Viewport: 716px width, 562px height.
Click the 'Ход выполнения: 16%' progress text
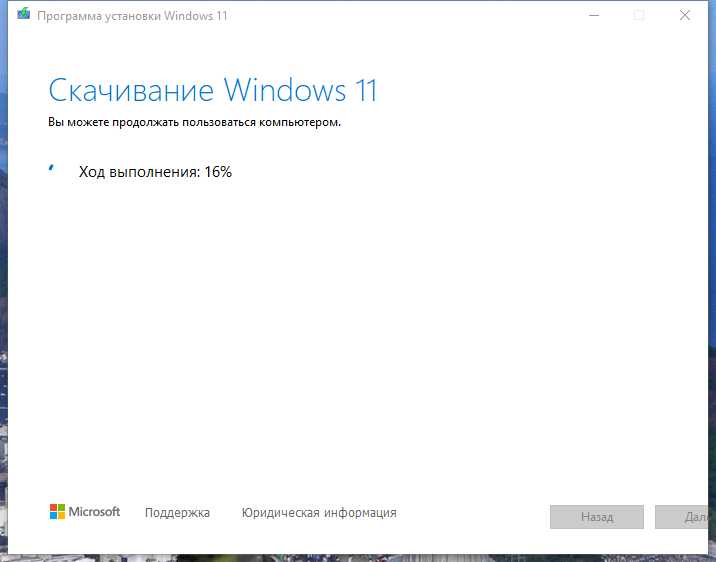point(155,172)
